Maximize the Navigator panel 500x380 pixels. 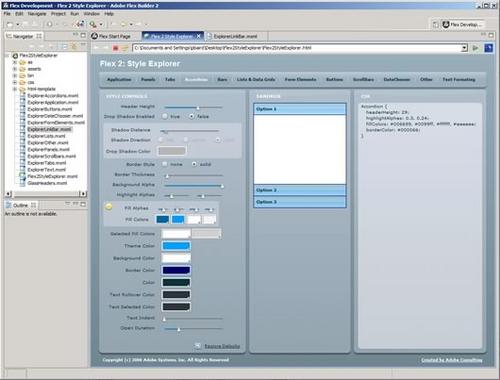coord(83,35)
